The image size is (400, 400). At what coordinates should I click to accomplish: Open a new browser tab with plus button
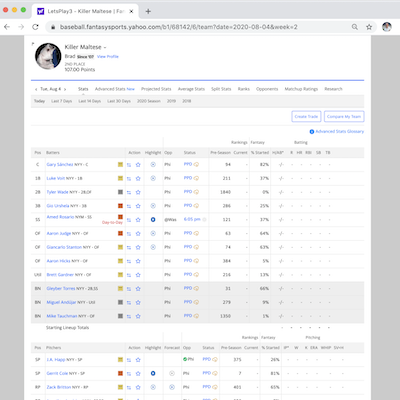point(148,11)
